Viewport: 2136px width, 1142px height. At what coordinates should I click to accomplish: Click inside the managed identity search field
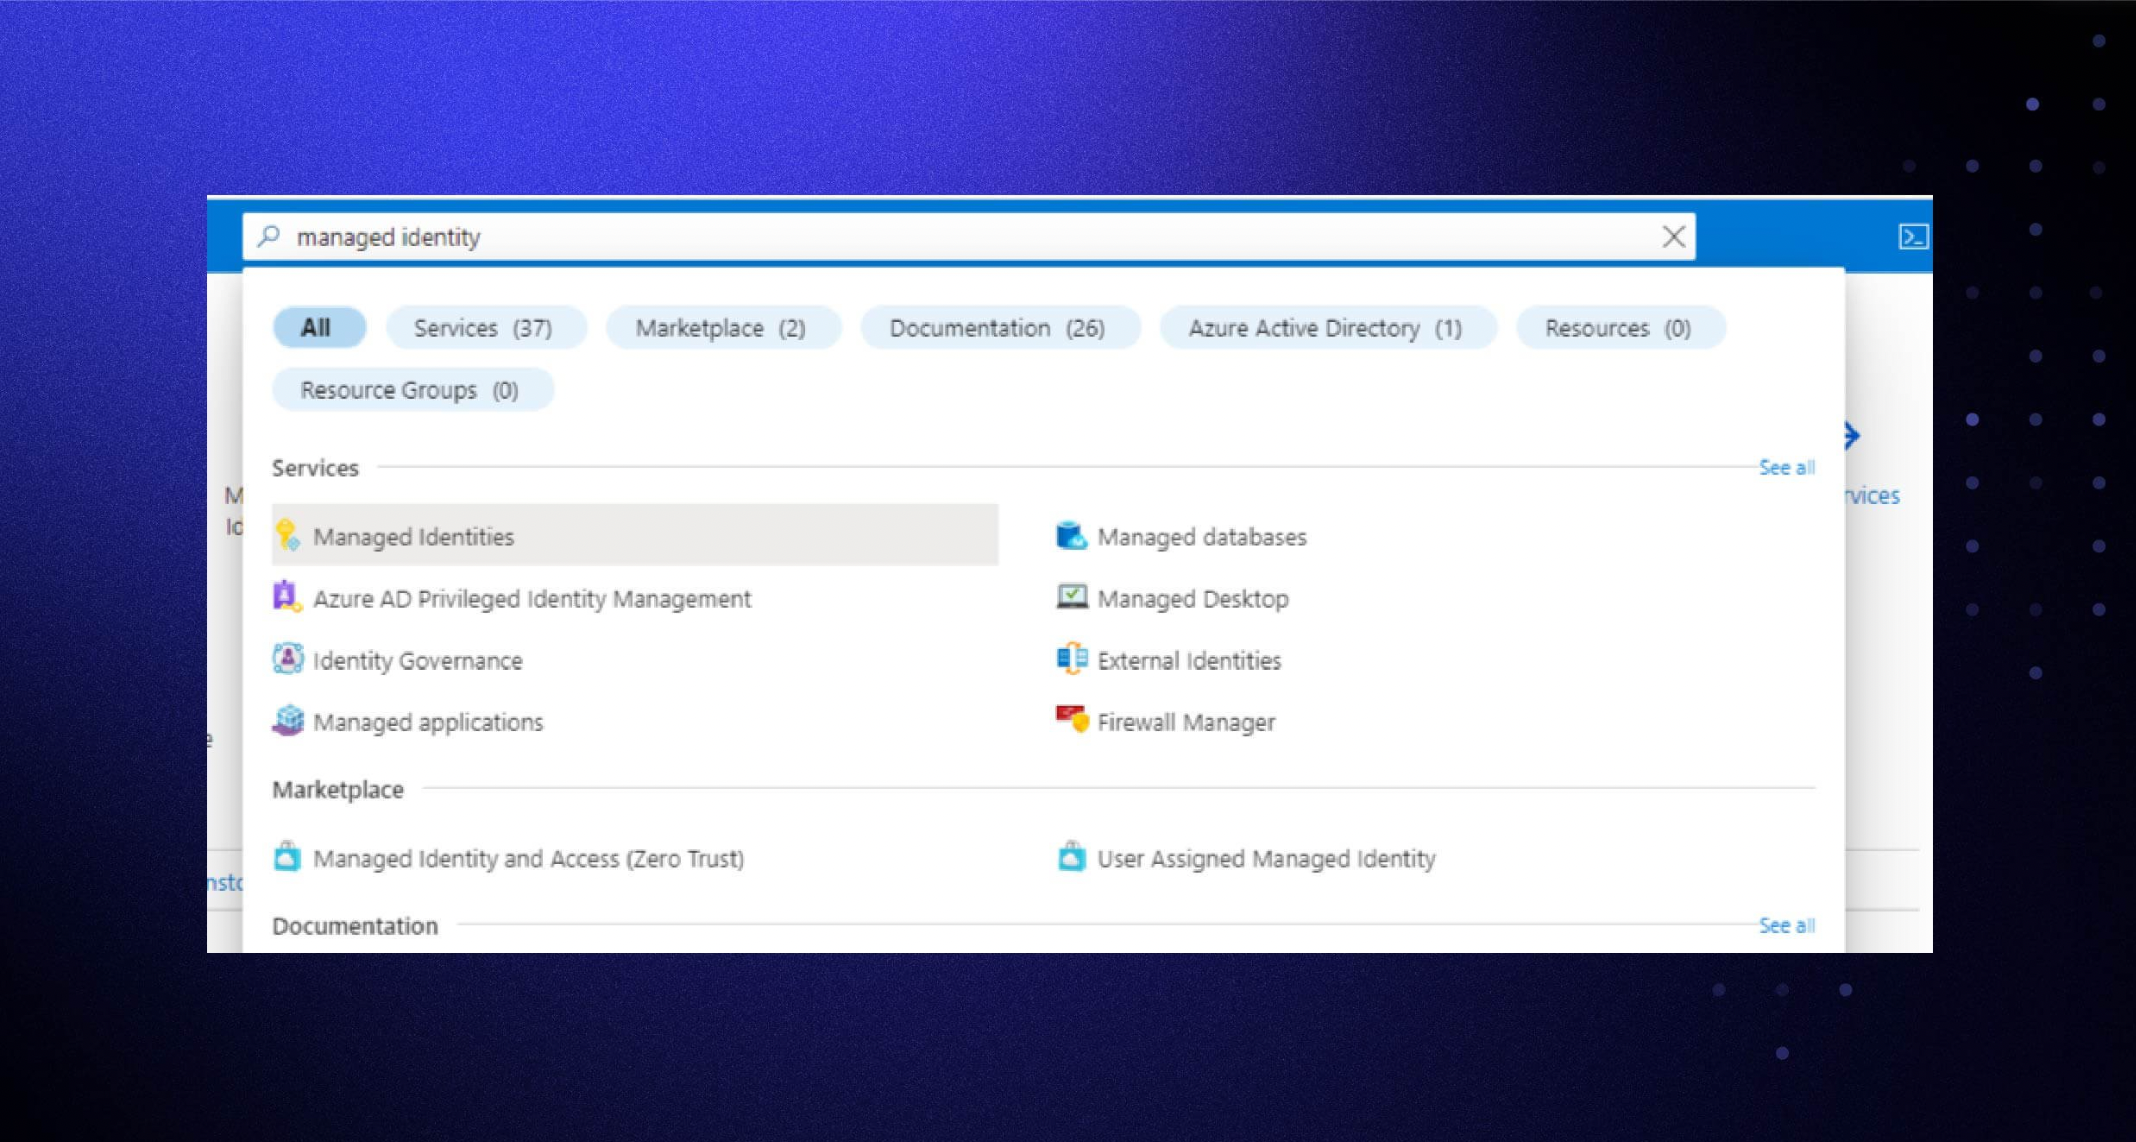(x=968, y=237)
